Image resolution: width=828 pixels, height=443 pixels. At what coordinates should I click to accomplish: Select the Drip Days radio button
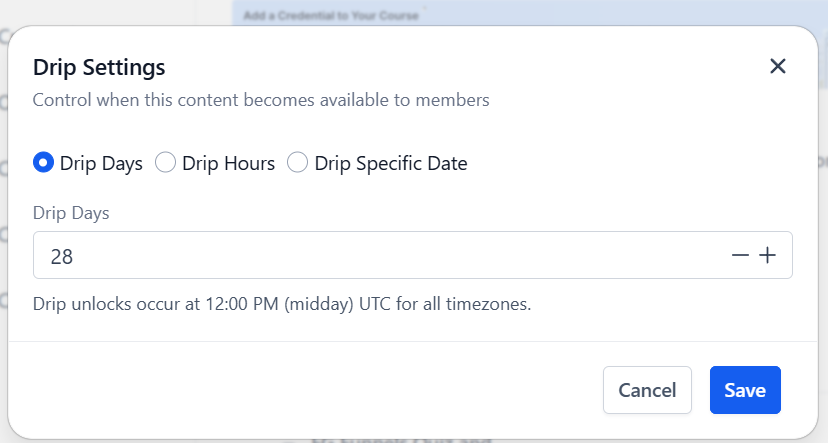coord(43,163)
